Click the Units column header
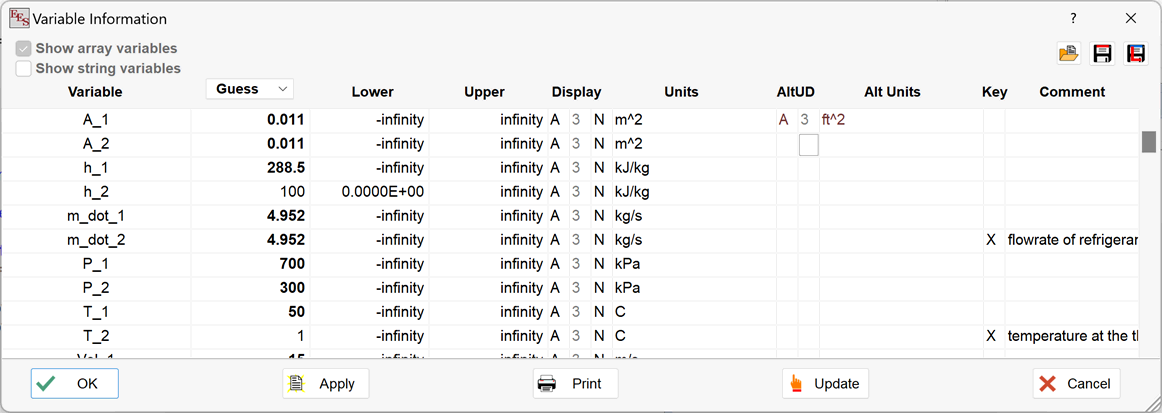Viewport: 1162px width, 413px height. 681,92
